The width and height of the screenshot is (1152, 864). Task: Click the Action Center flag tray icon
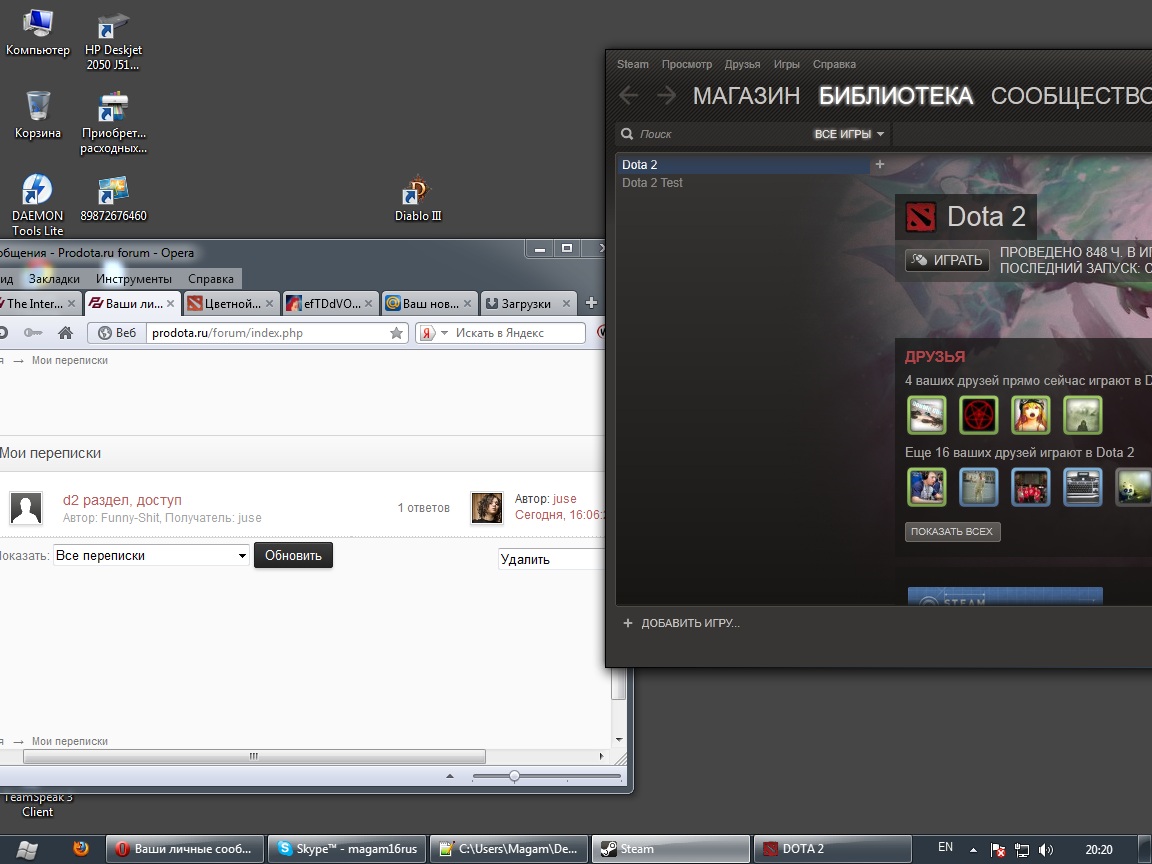point(998,850)
